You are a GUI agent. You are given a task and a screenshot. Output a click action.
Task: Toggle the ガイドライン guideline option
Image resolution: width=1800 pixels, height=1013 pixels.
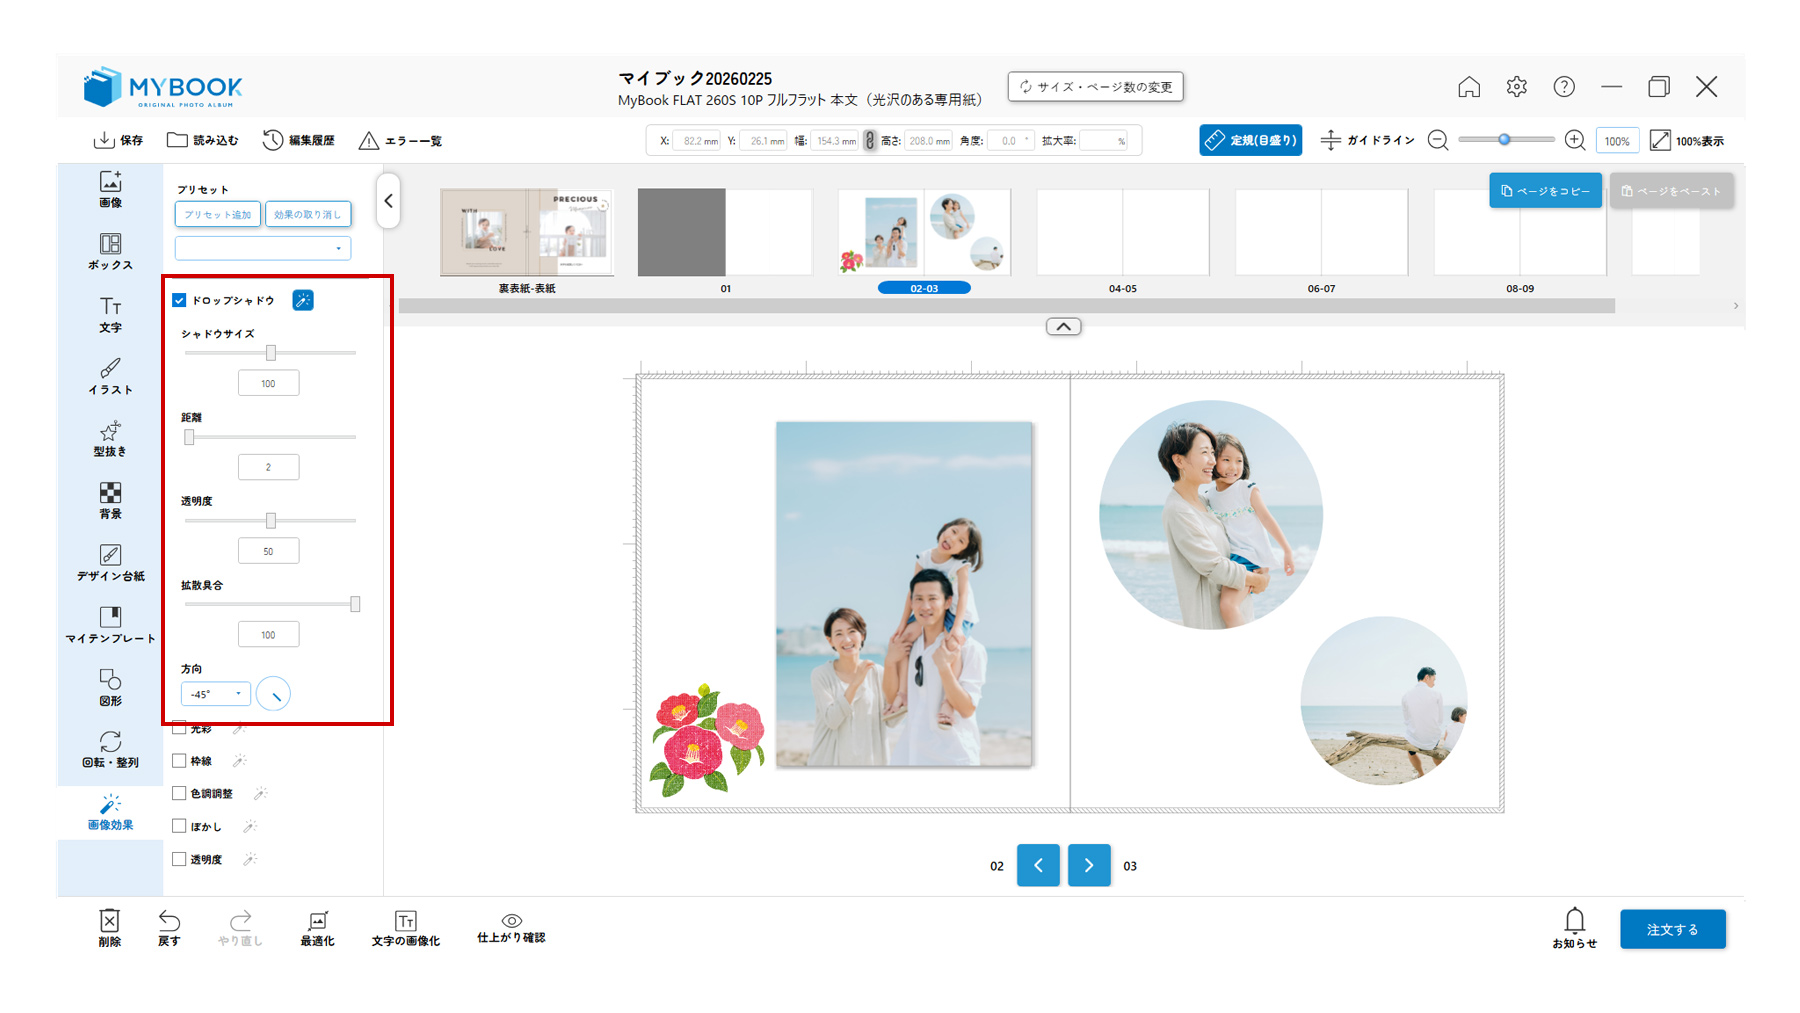(1367, 141)
